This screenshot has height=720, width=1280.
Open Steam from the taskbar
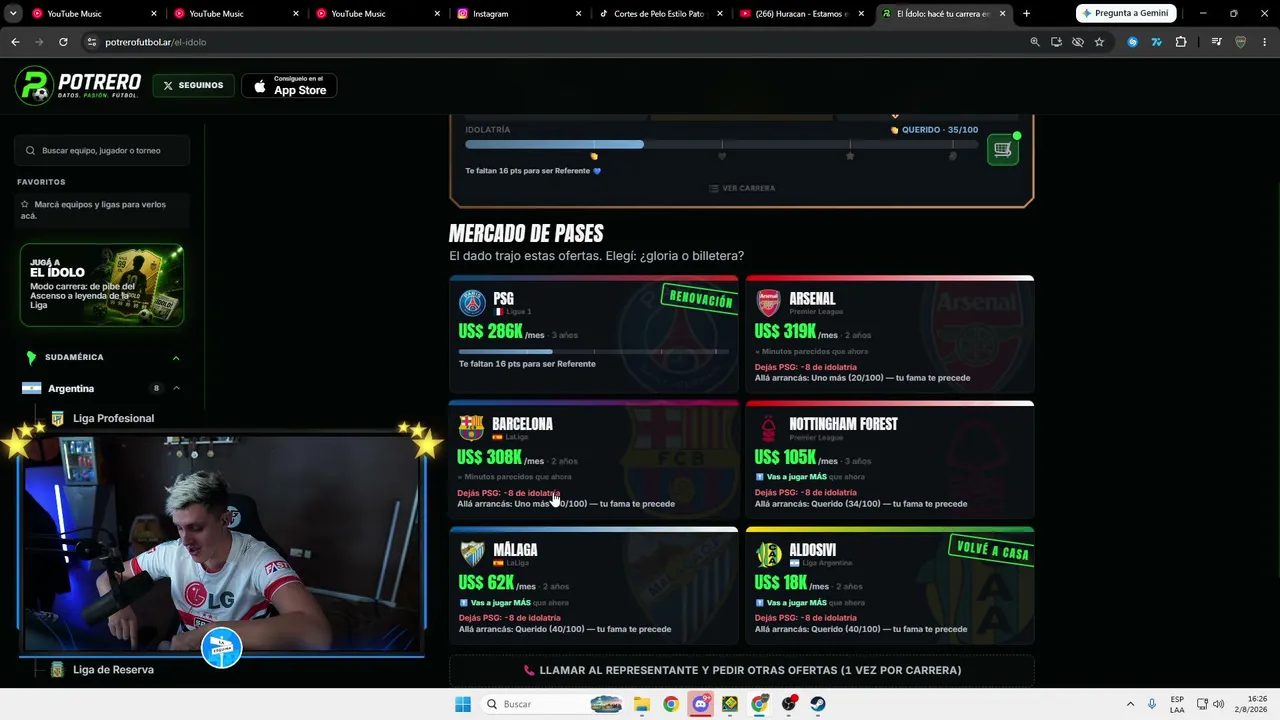817,704
